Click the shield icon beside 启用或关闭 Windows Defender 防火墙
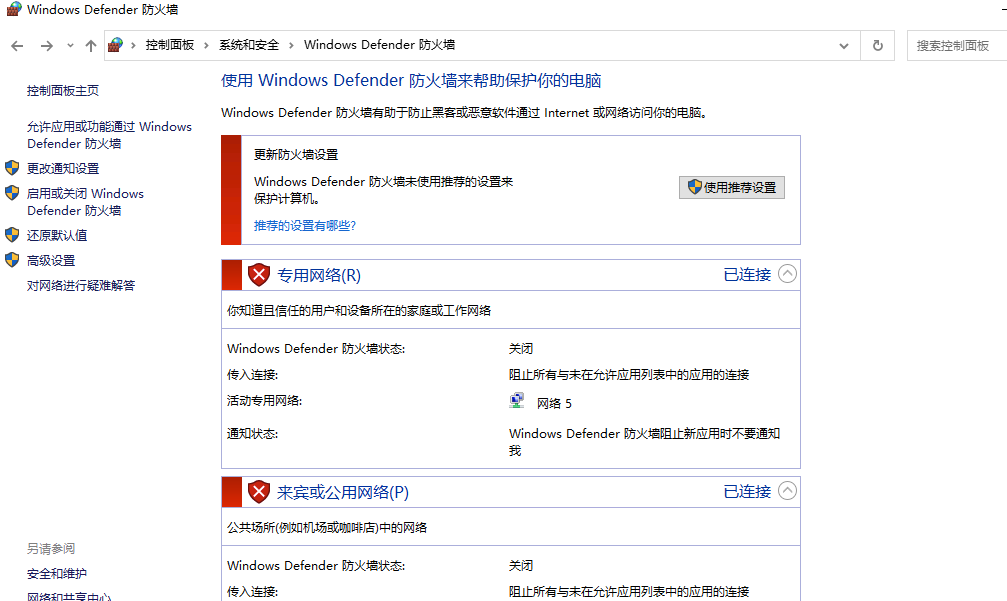1007x601 pixels. (12, 193)
